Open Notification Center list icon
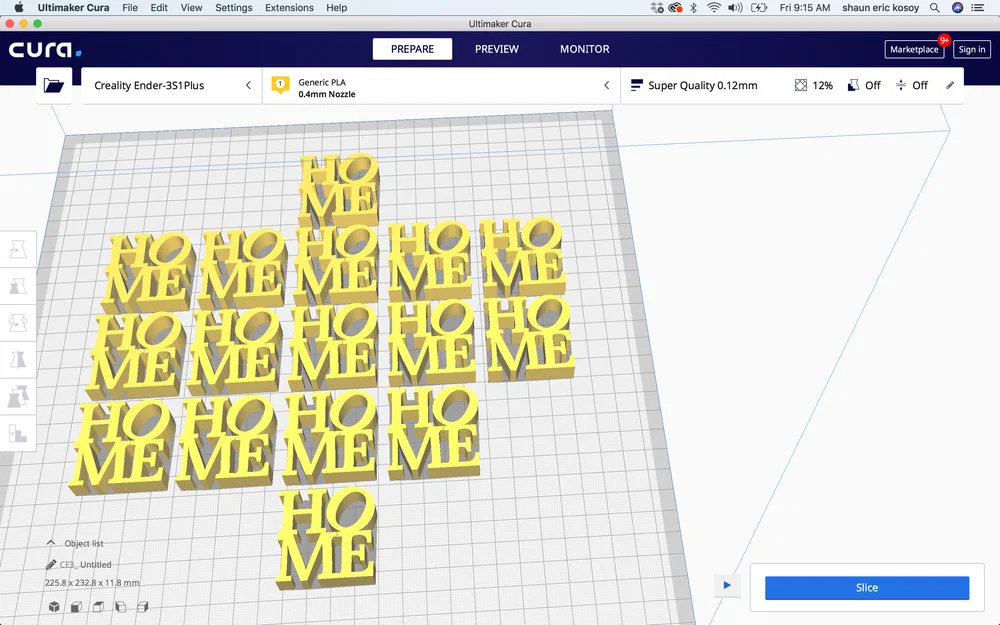 [x=978, y=8]
